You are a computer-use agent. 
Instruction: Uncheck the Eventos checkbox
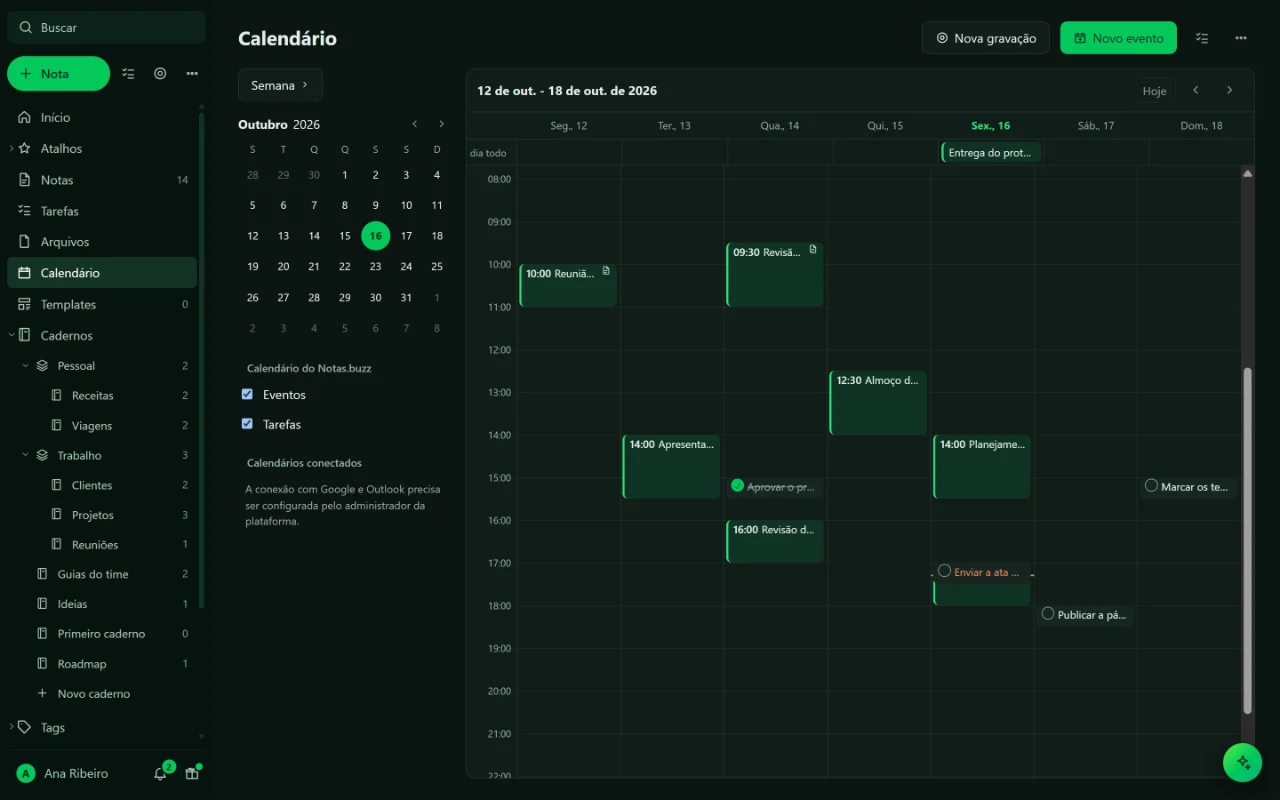coord(247,394)
